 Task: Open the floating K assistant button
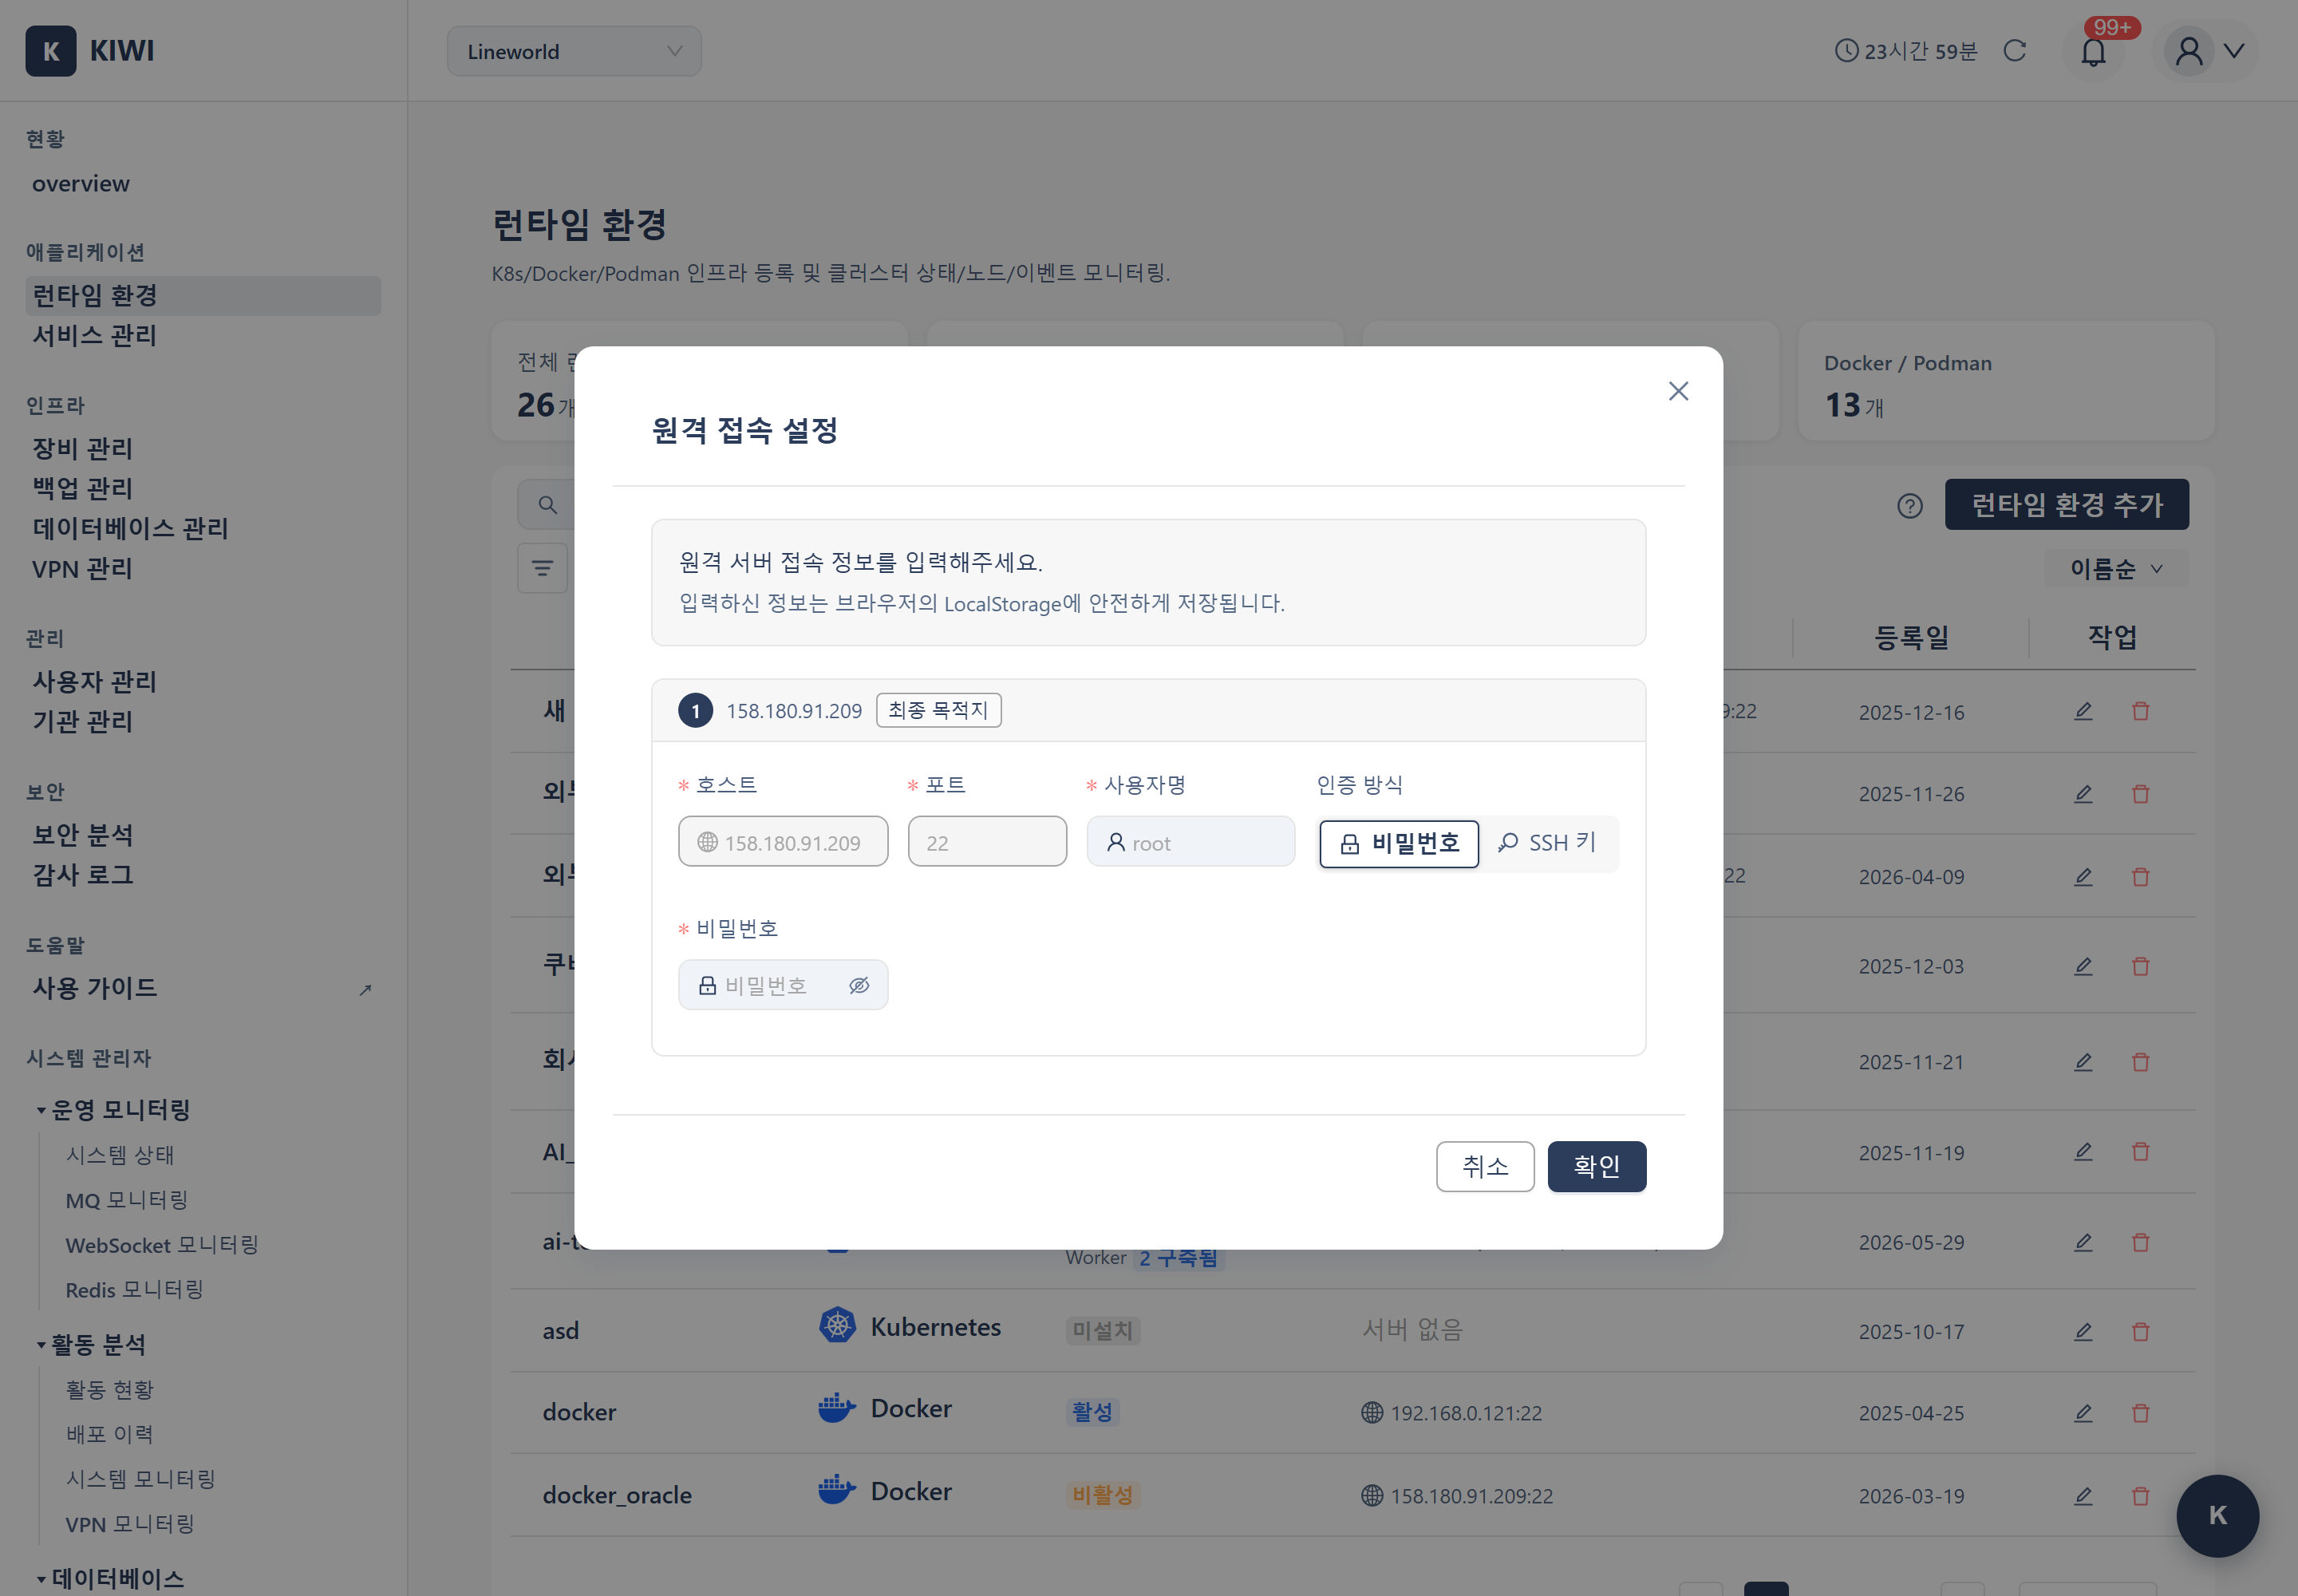2217,1516
